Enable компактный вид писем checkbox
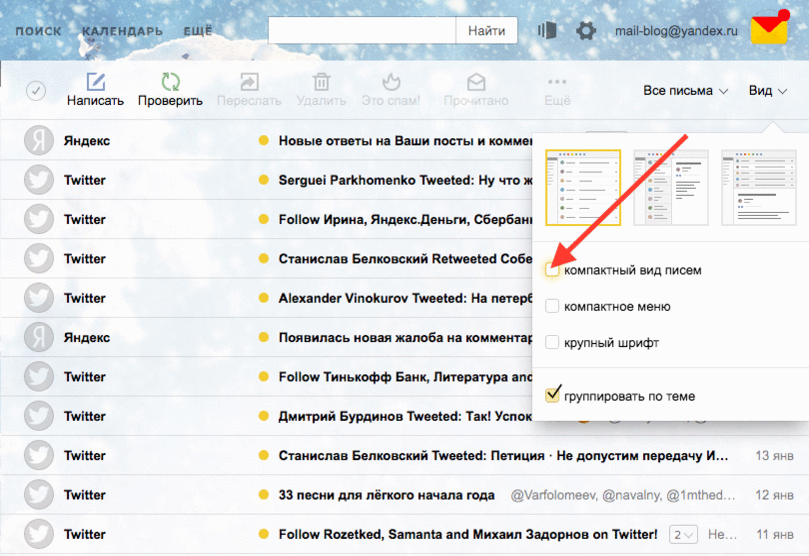This screenshot has width=809, height=556. coord(552,270)
